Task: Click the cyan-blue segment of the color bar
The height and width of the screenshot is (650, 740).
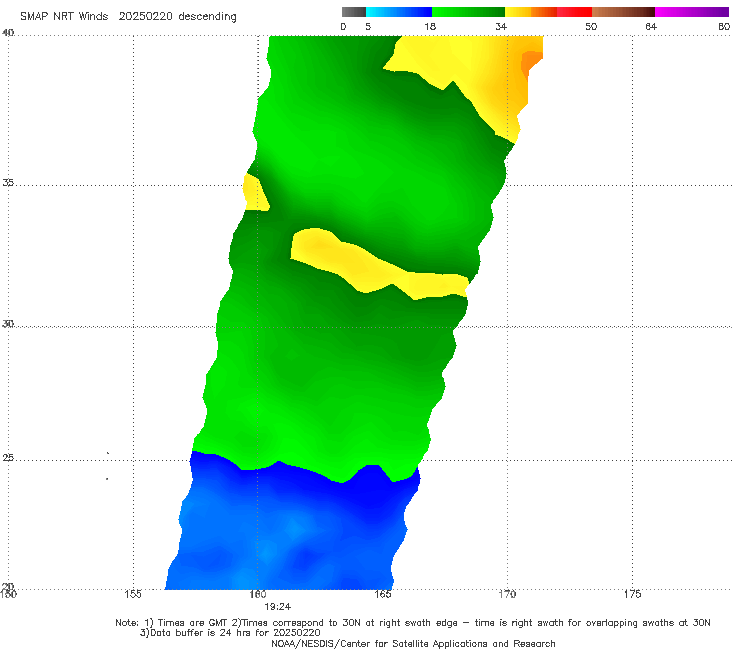Action: (x=399, y=12)
